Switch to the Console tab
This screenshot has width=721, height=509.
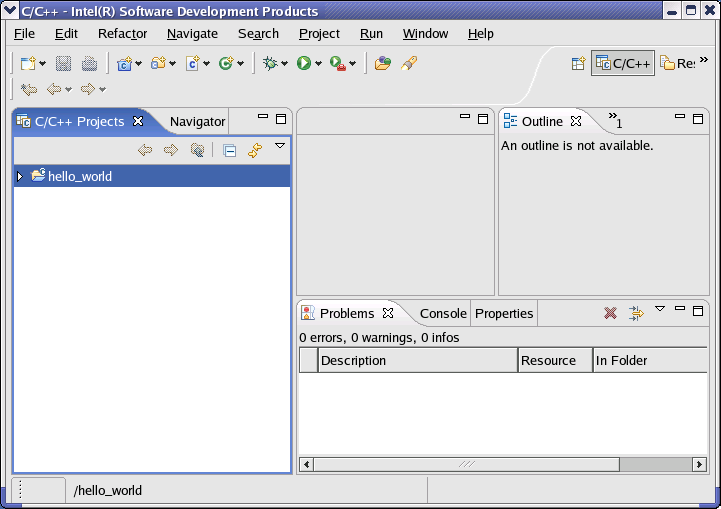coord(443,314)
